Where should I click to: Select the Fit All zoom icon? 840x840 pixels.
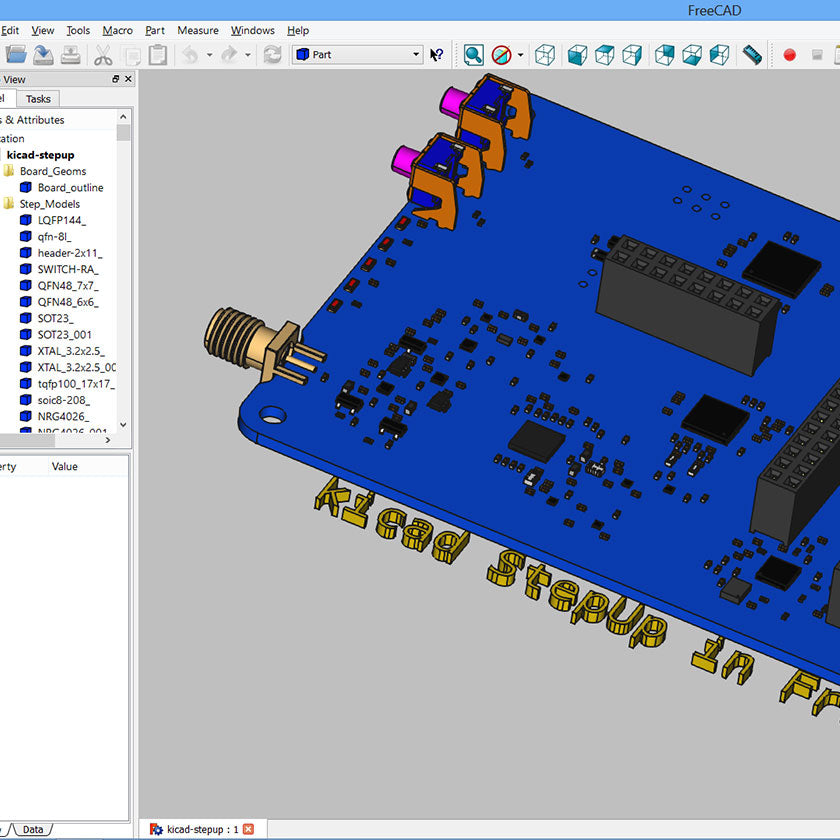(473, 55)
